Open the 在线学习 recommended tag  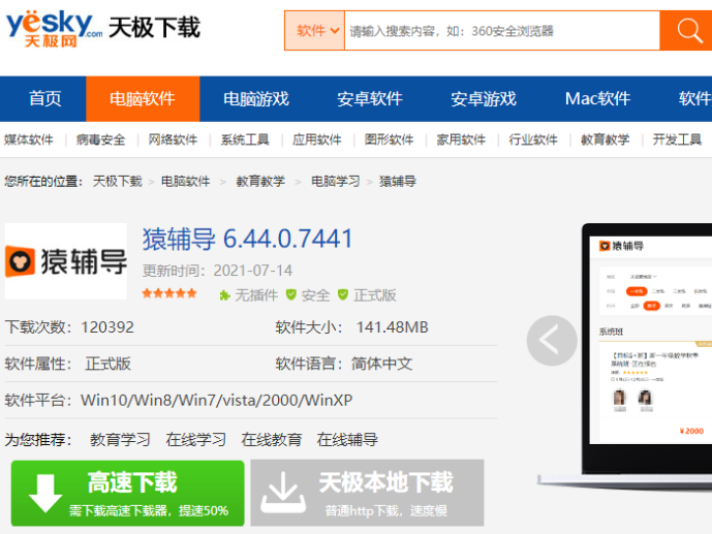[x=196, y=440]
